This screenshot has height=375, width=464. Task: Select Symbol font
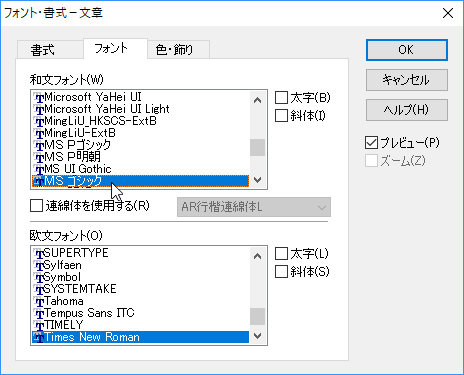140,277
